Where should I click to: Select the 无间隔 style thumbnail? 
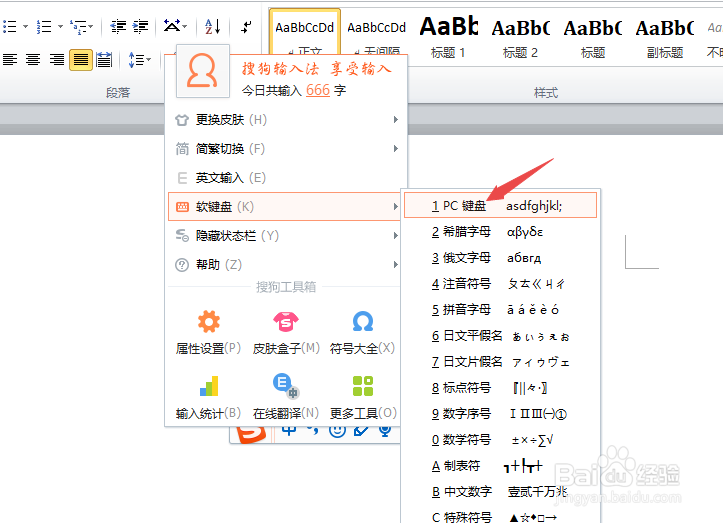[377, 32]
